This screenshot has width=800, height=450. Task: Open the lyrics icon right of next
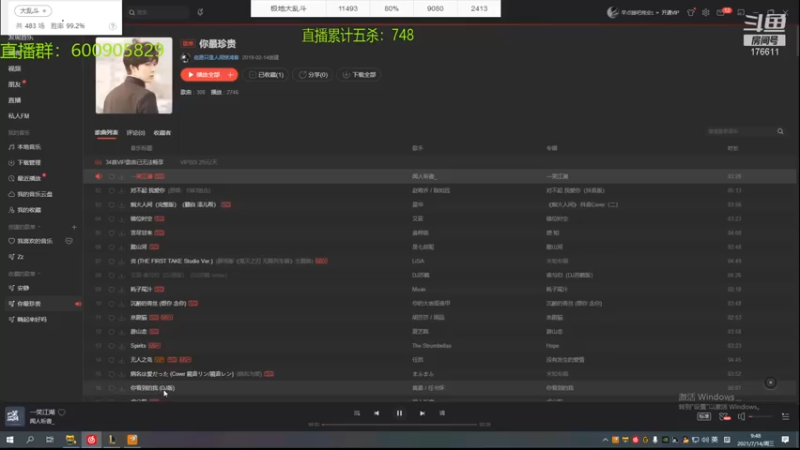(442, 413)
